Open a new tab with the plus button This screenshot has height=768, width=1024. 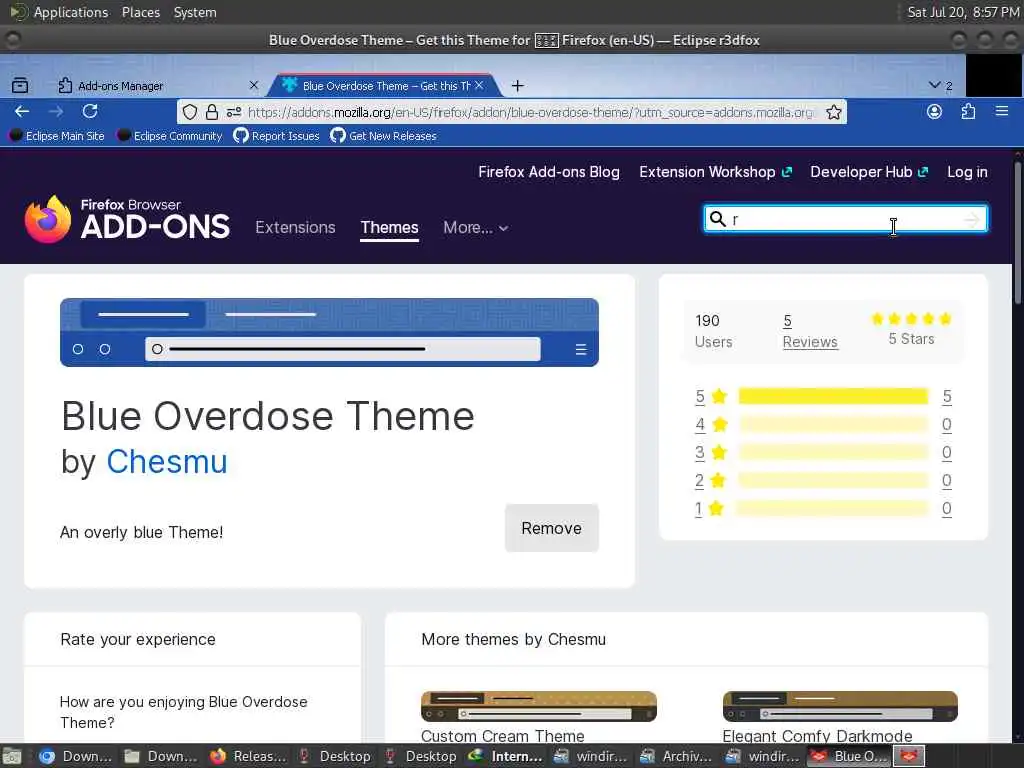517,86
